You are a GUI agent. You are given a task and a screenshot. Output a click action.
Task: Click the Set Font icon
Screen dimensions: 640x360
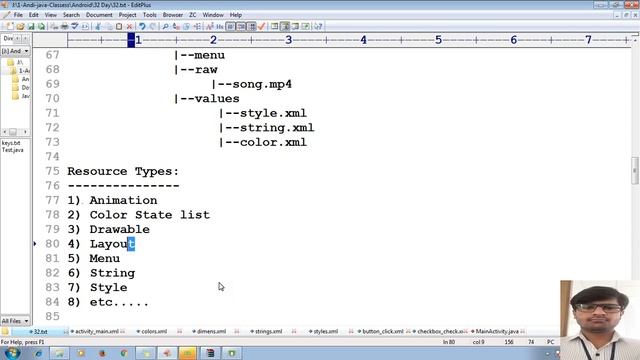click(209, 27)
